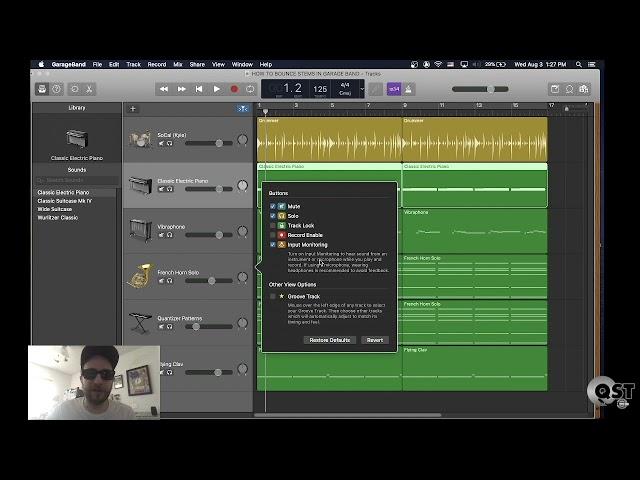
Task: Adjust the SoCal (Kyle) track volume slider
Action: point(209,143)
